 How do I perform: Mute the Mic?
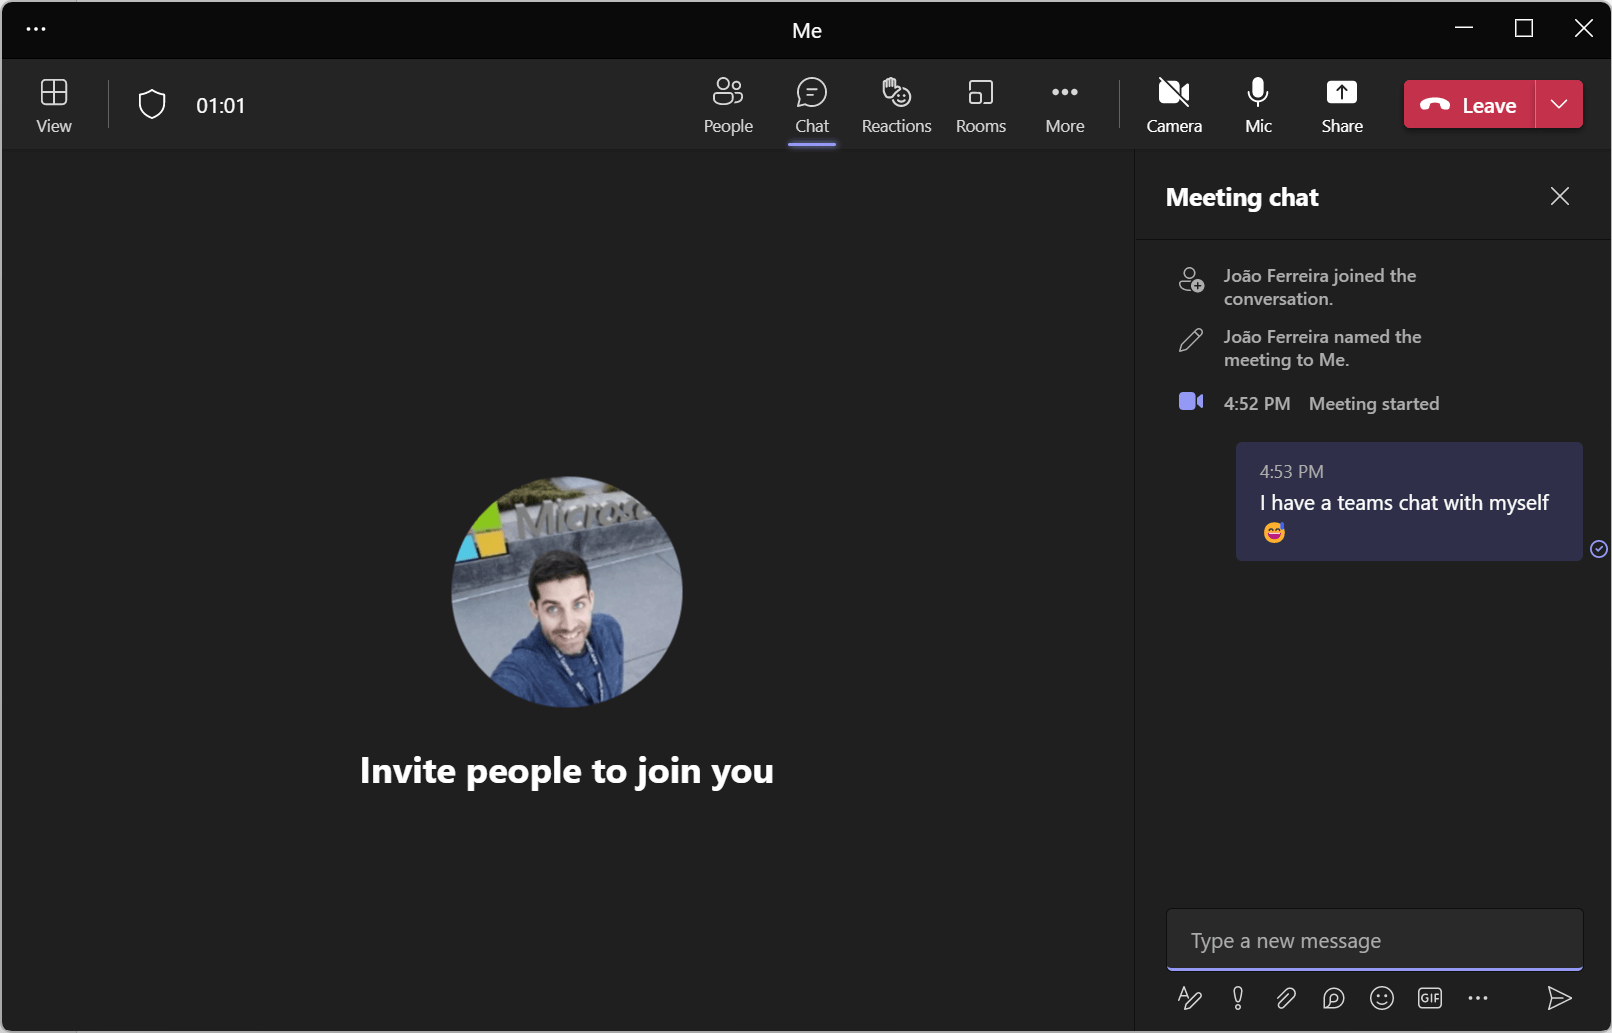click(1258, 105)
